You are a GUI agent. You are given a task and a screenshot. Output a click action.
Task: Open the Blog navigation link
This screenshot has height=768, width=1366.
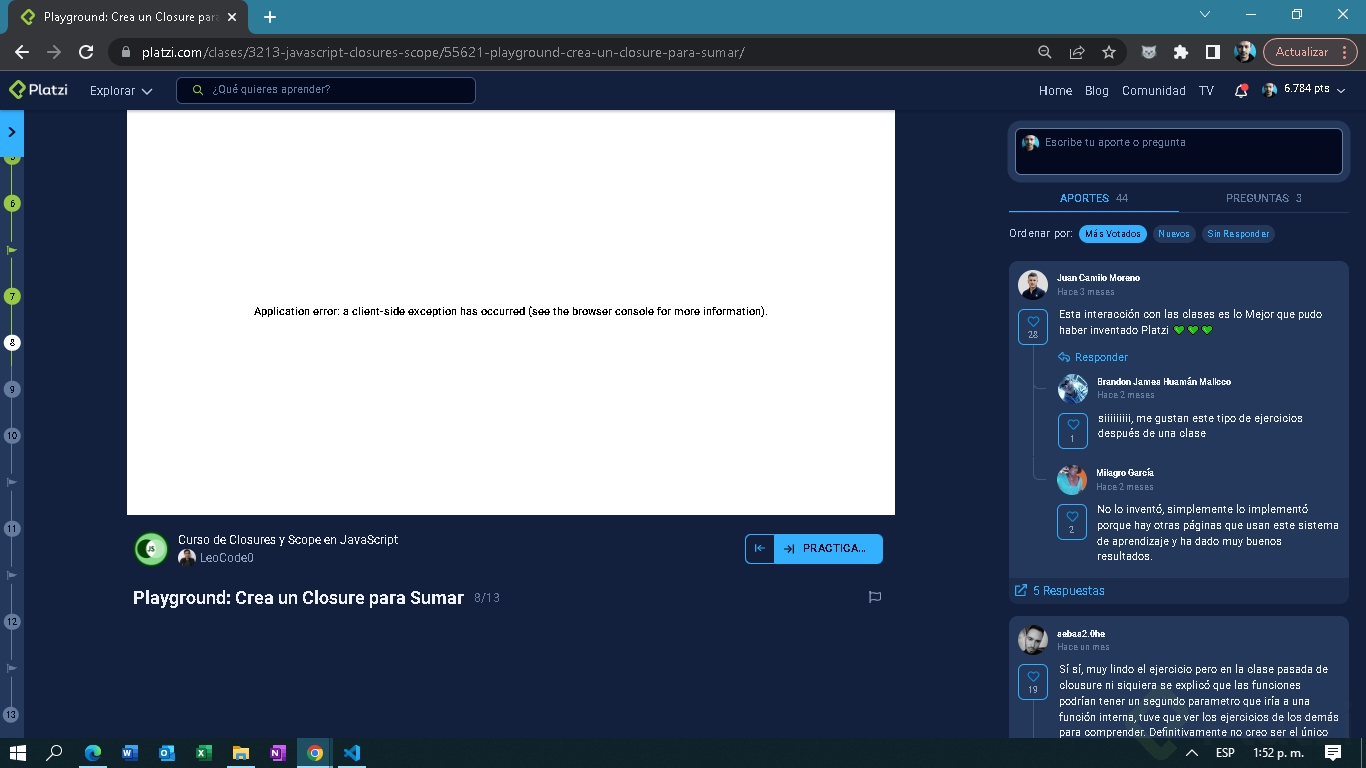1097,90
